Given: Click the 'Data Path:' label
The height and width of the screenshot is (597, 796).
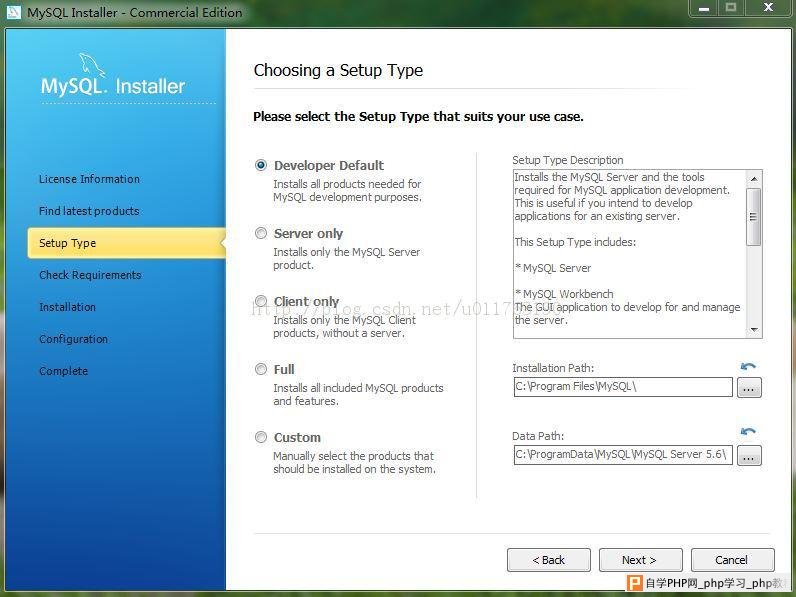Looking at the screenshot, I should [538, 436].
